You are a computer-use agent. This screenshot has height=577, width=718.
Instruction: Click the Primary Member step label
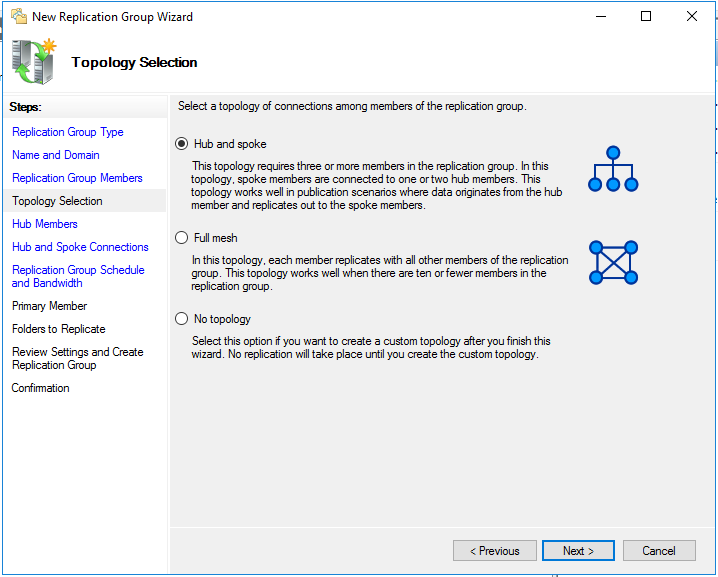49,306
